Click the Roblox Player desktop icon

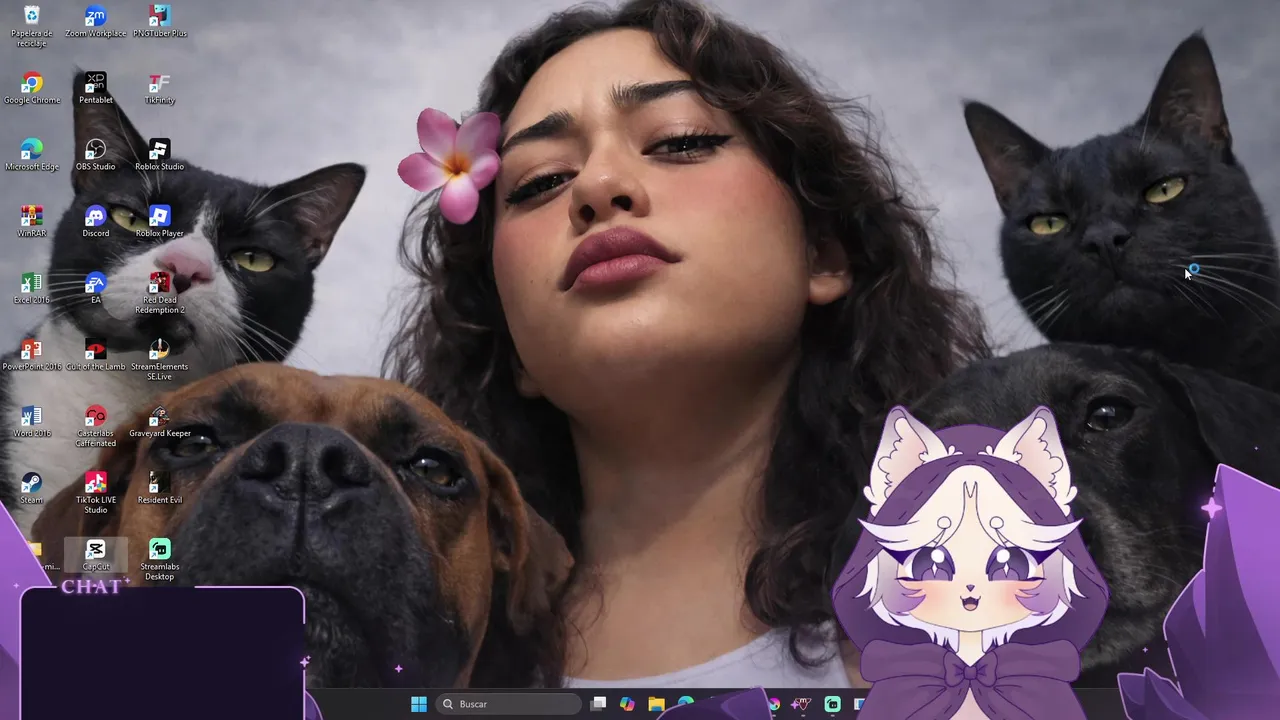pos(159,221)
